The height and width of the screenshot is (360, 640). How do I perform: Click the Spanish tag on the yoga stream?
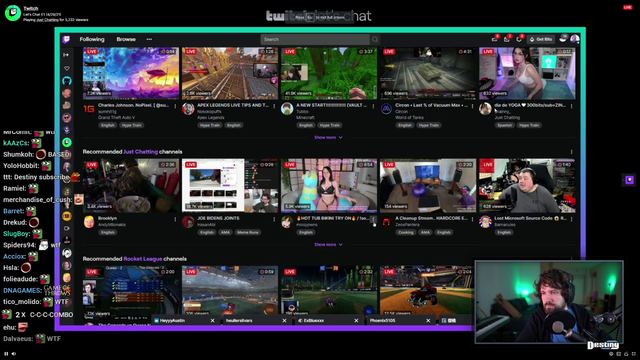pyautogui.click(x=504, y=125)
